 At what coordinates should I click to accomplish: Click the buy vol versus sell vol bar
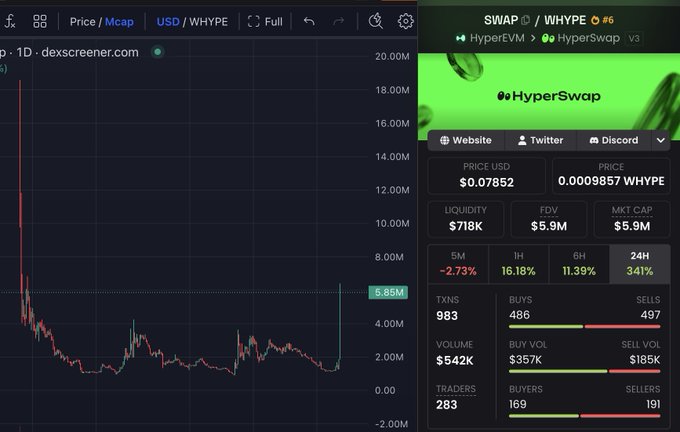click(x=585, y=371)
